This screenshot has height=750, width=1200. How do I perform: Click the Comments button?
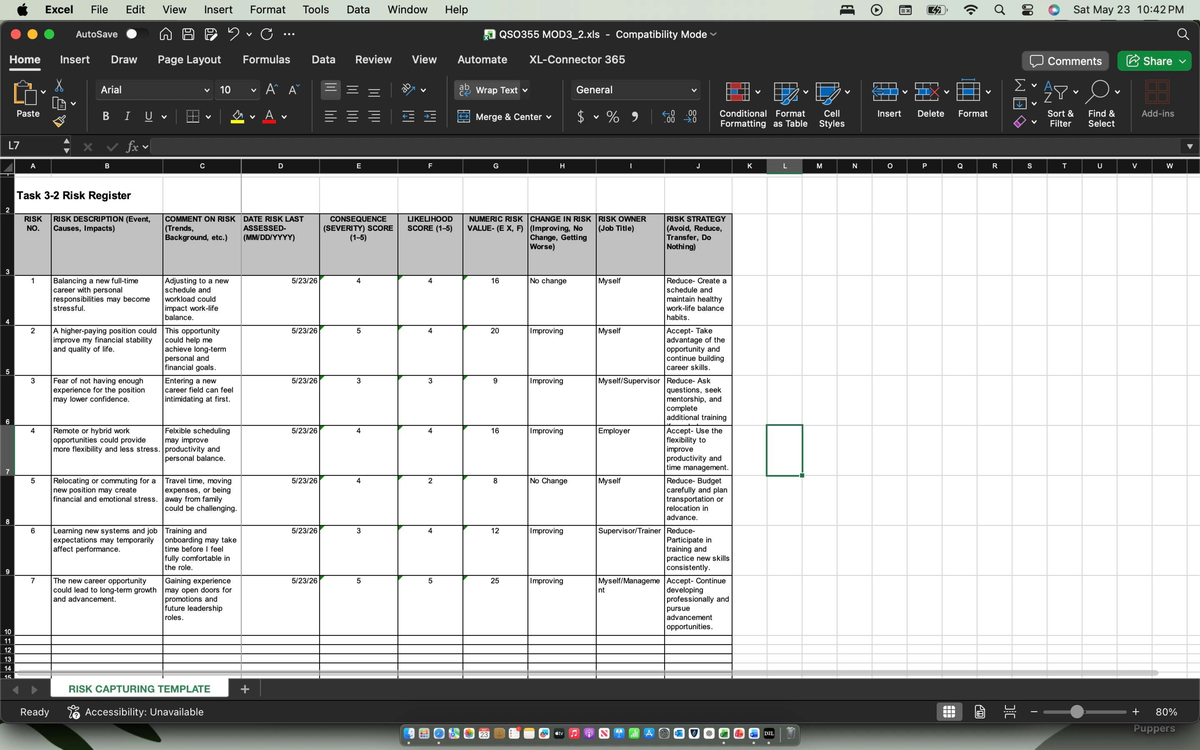click(1066, 61)
